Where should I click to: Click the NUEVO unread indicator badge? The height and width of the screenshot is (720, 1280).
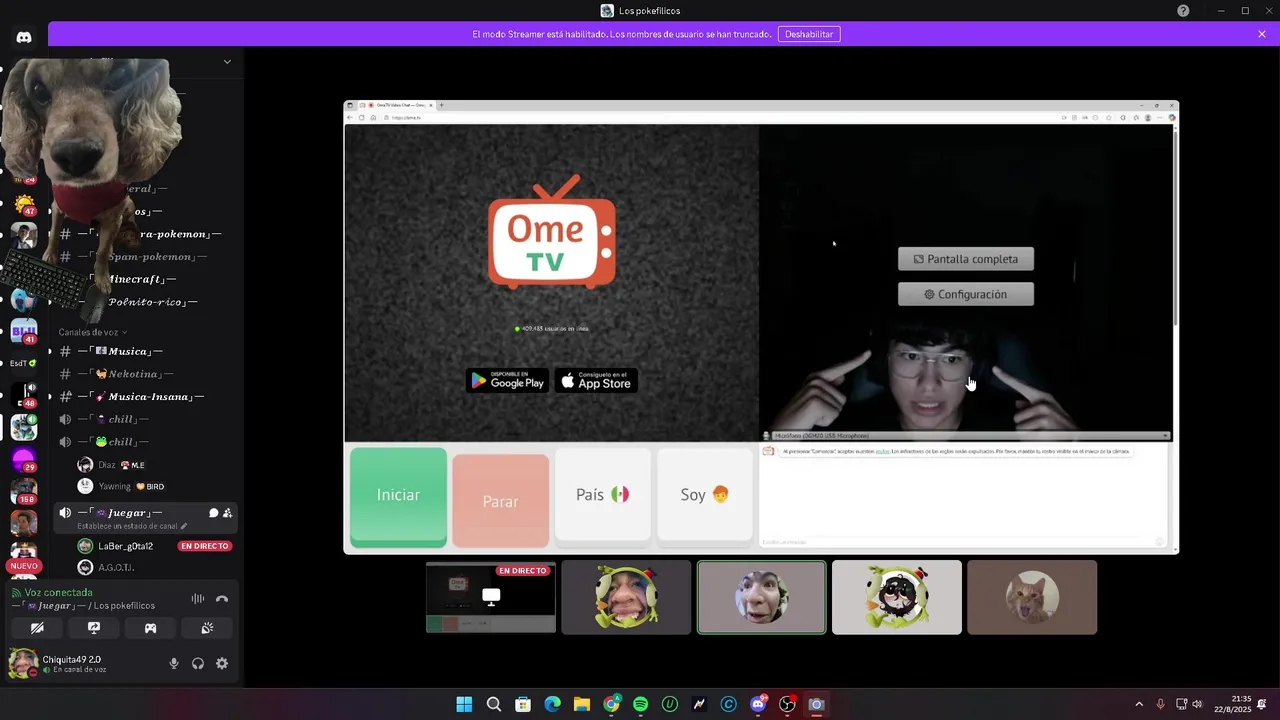(x=24, y=566)
